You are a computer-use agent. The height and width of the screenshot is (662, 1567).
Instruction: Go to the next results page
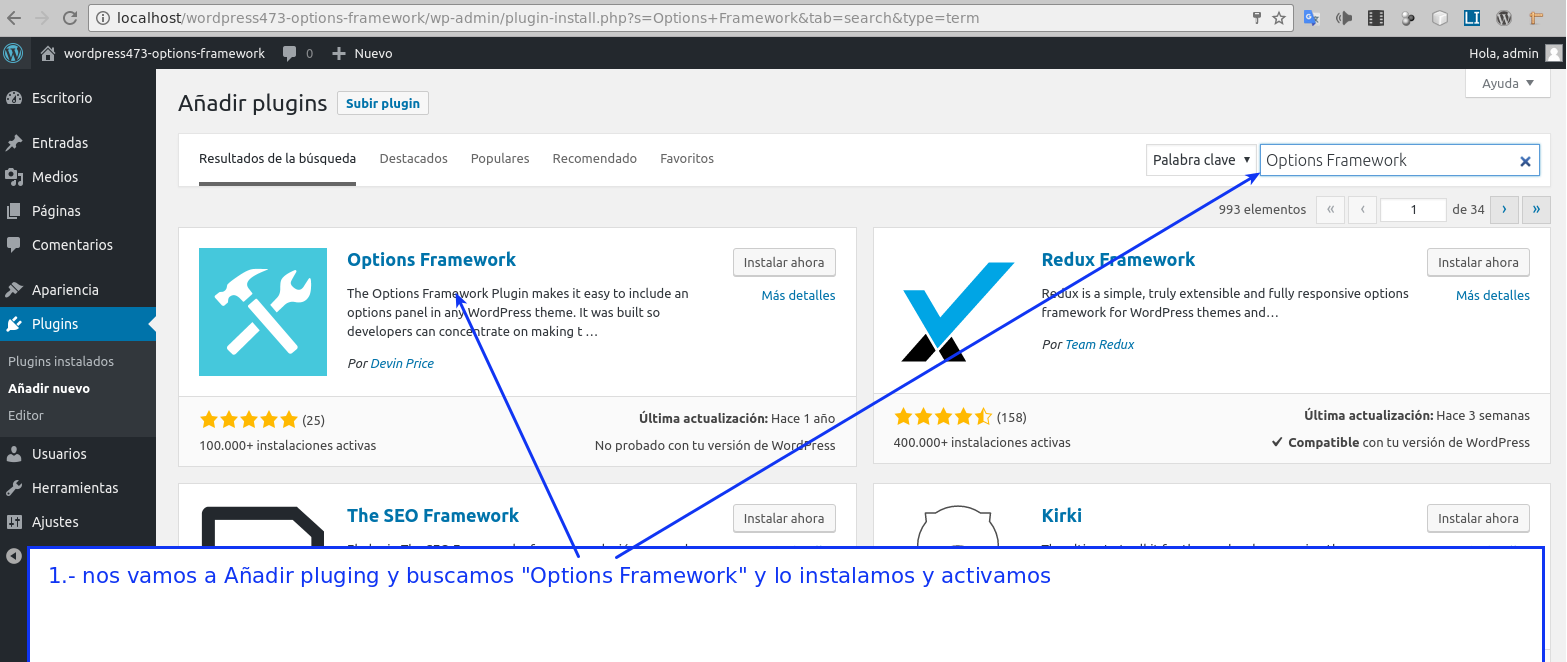[x=1504, y=210]
